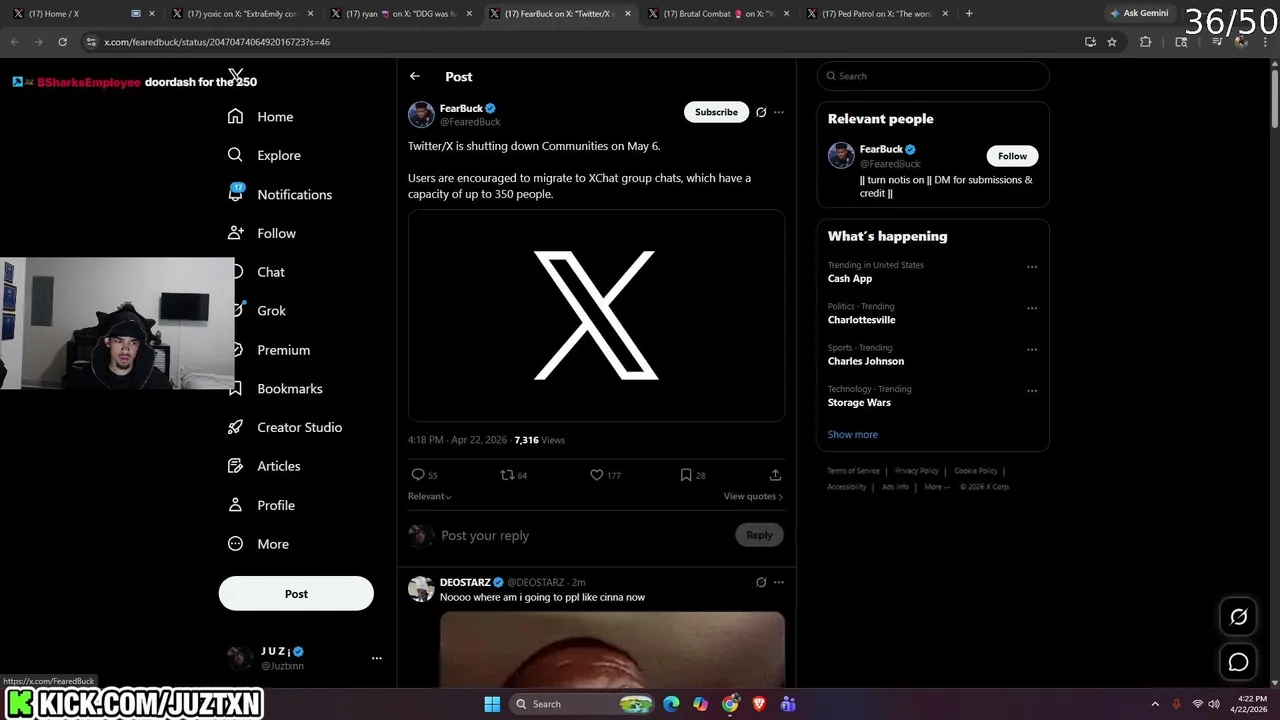Click the Ask Gemini button
The height and width of the screenshot is (720, 1280).
tap(1139, 14)
